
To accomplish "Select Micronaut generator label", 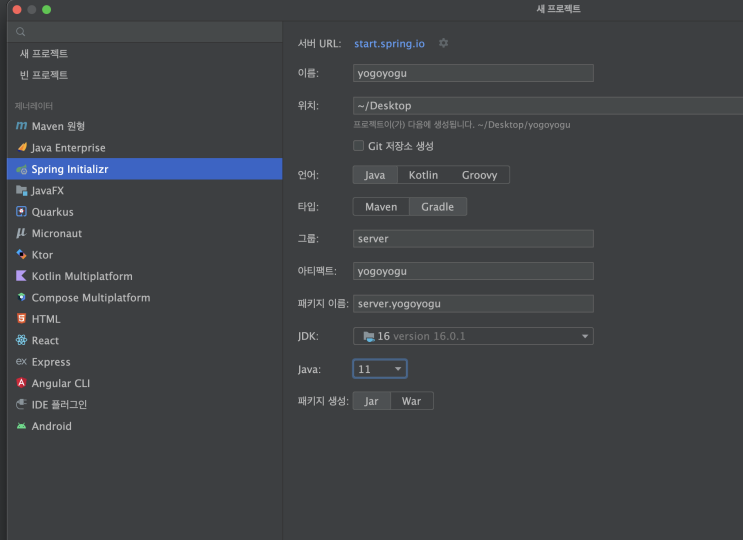I will click(56, 233).
